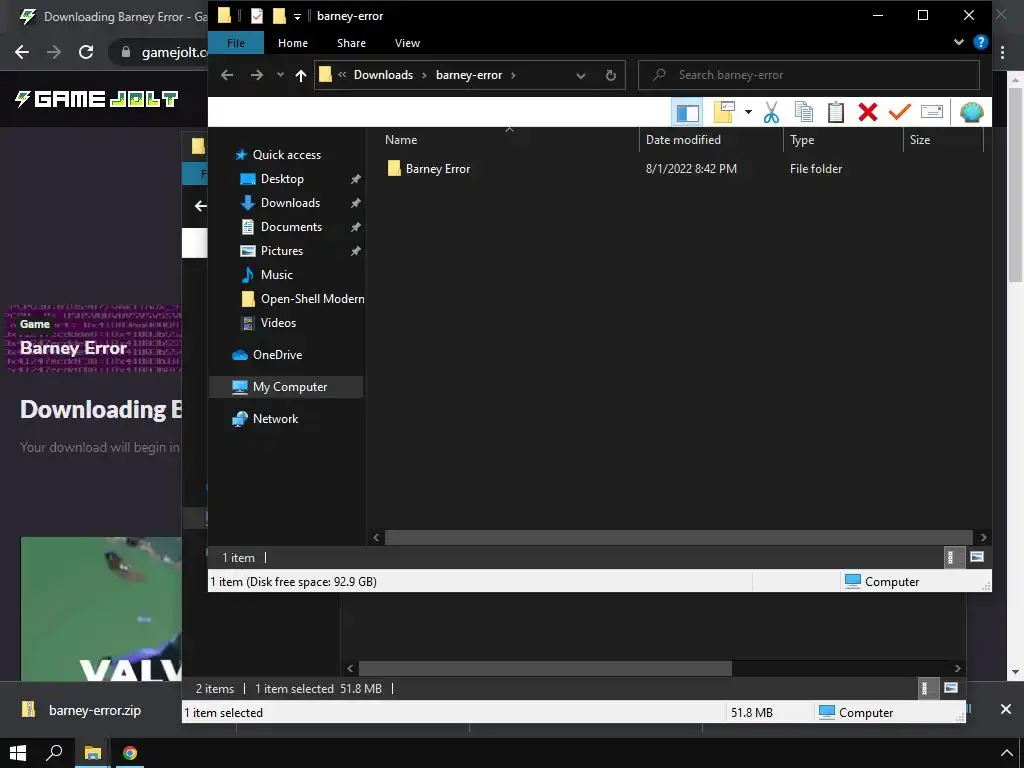Switch to the Share ribbon tab
1024x768 pixels.
pos(351,43)
